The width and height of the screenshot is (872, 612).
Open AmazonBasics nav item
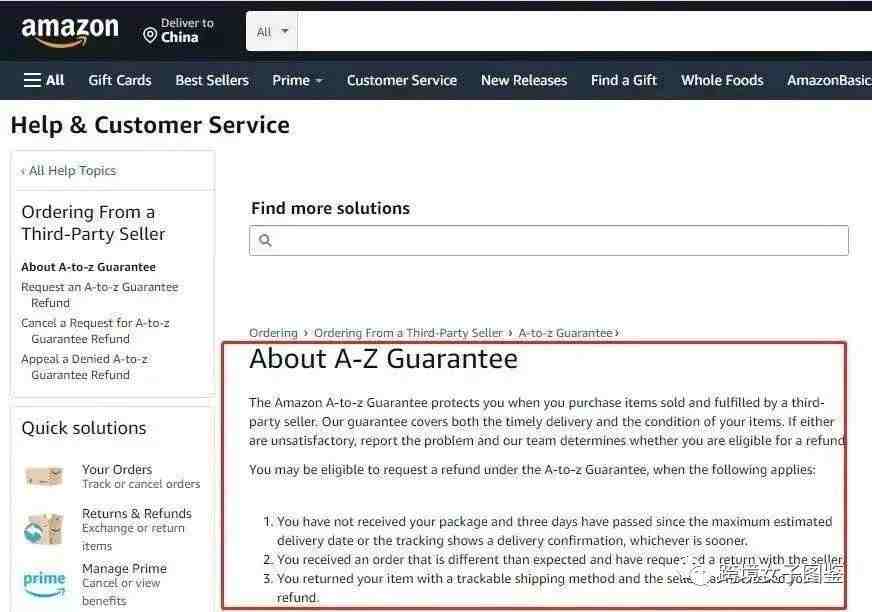coord(829,80)
